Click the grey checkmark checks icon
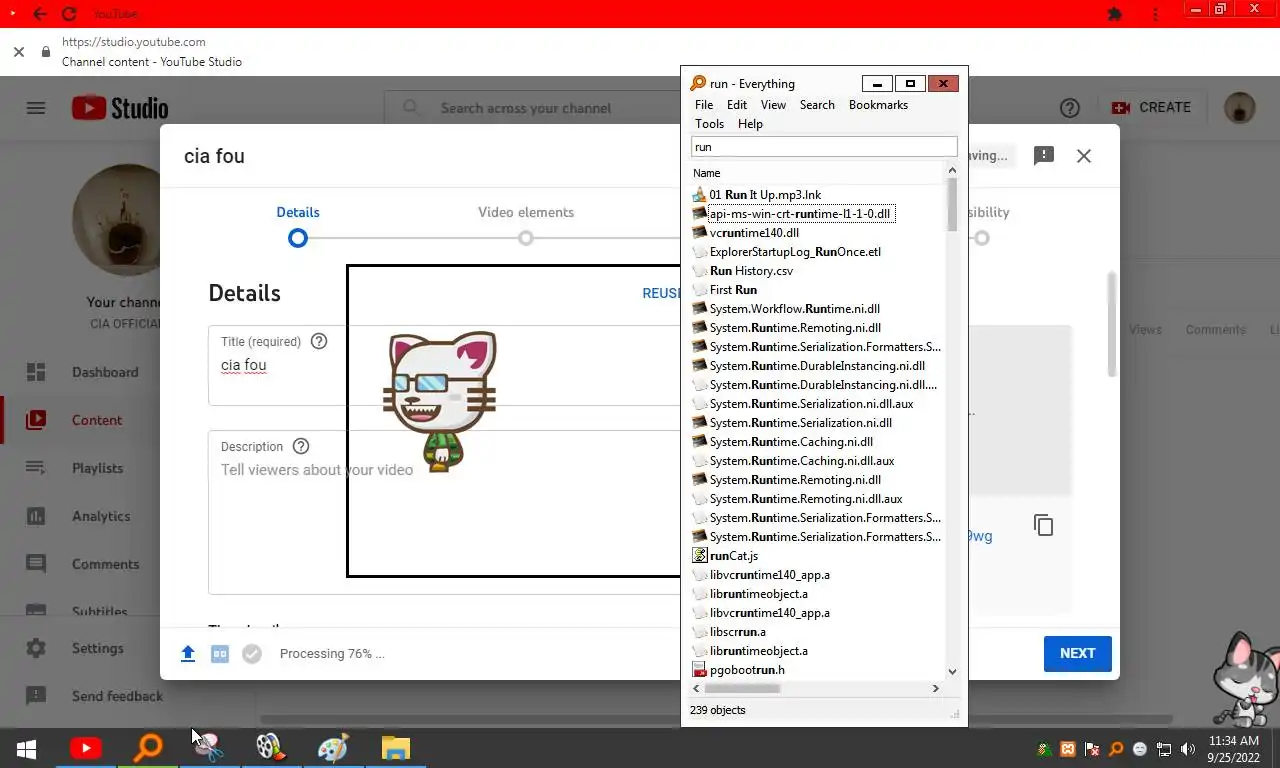Viewport: 1280px width, 768px height. [x=252, y=654]
